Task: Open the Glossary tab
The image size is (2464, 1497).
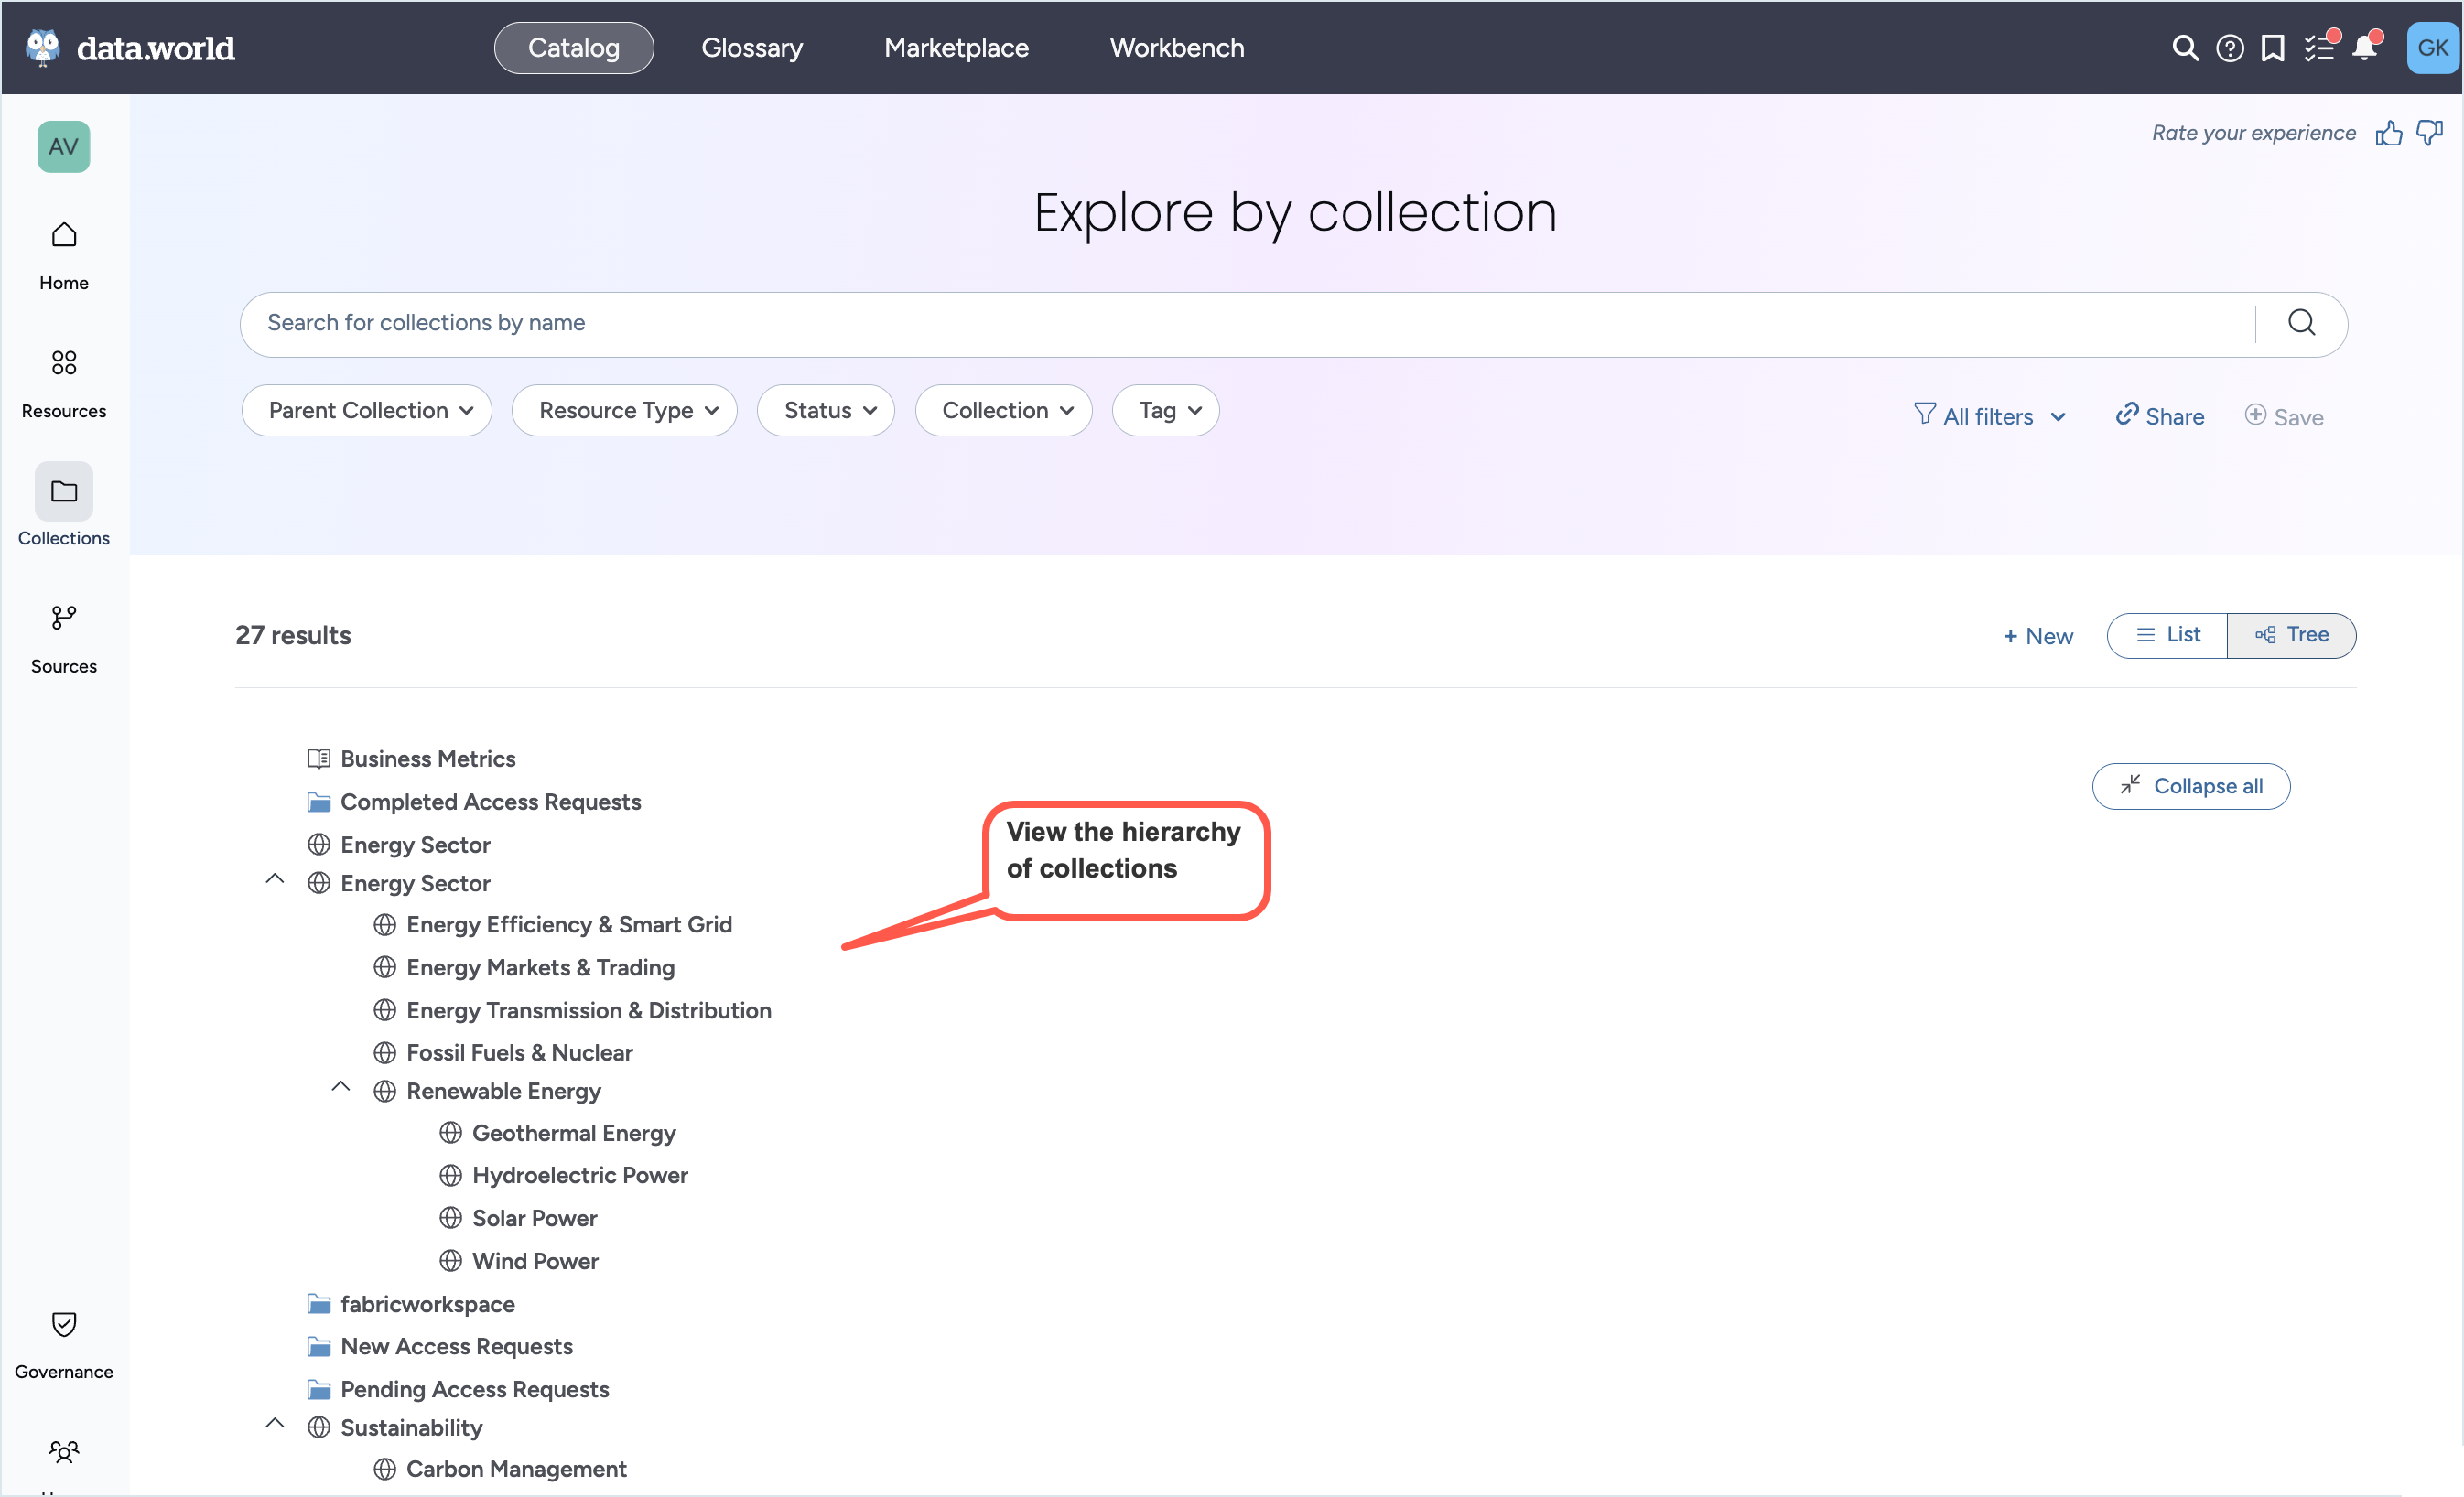Action: [x=751, y=48]
